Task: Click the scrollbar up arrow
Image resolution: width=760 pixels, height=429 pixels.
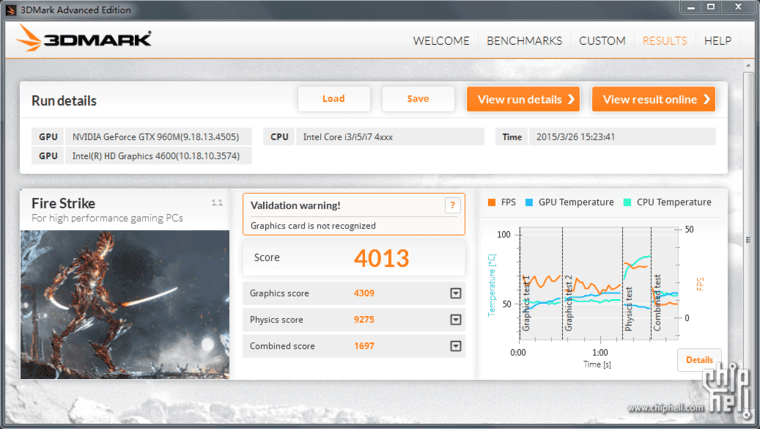Action: point(748,65)
